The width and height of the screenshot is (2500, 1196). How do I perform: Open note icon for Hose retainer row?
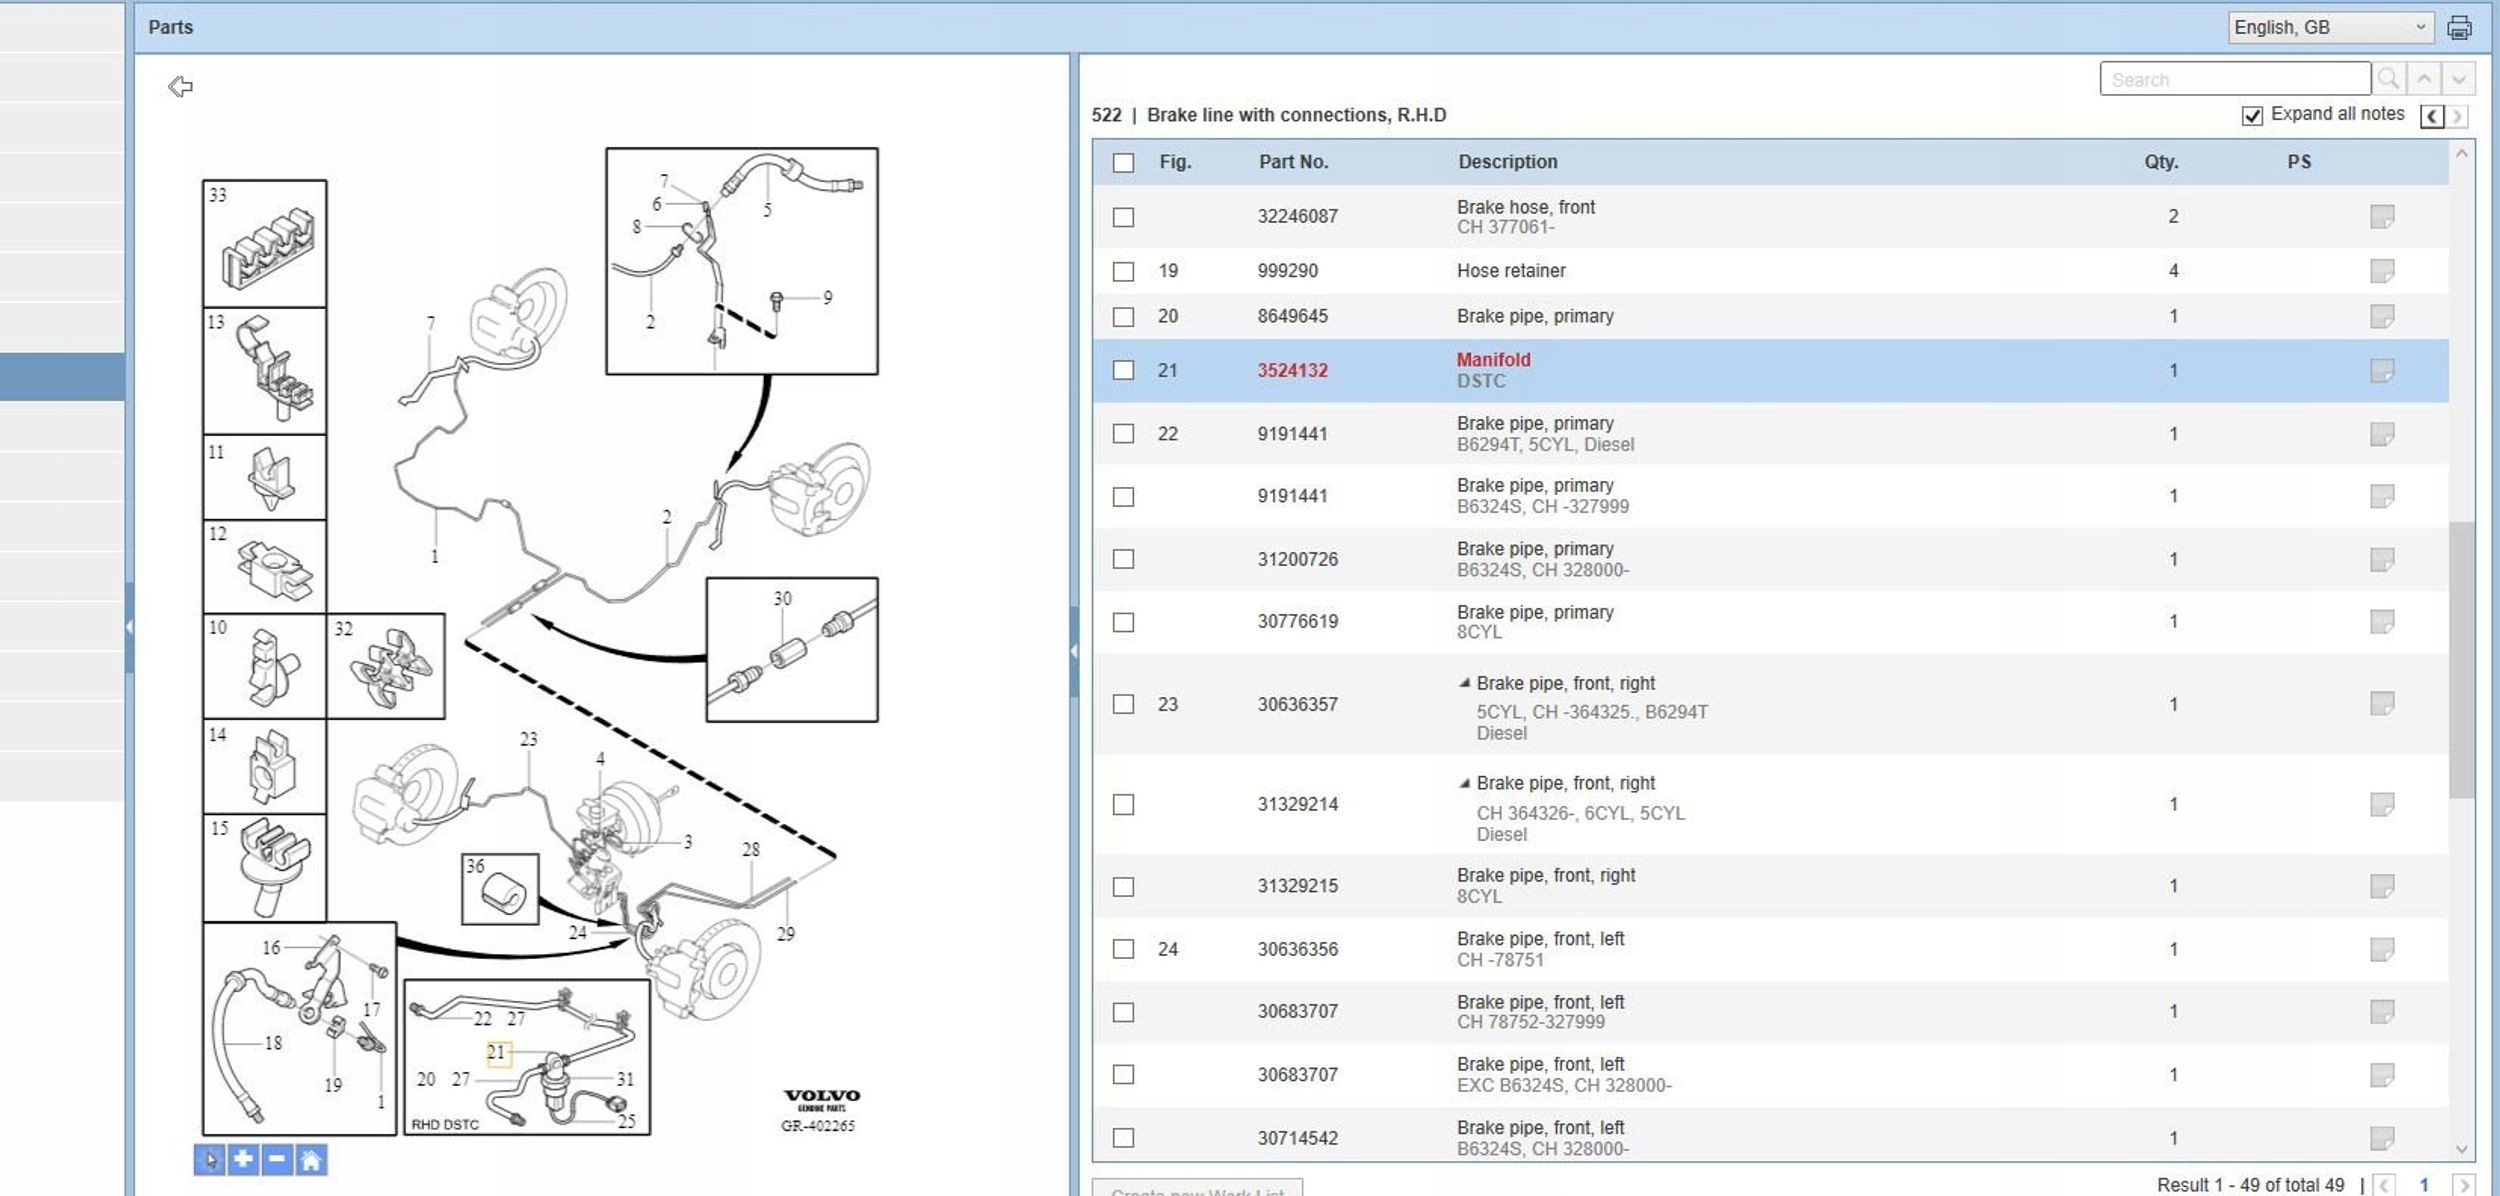point(2381,271)
